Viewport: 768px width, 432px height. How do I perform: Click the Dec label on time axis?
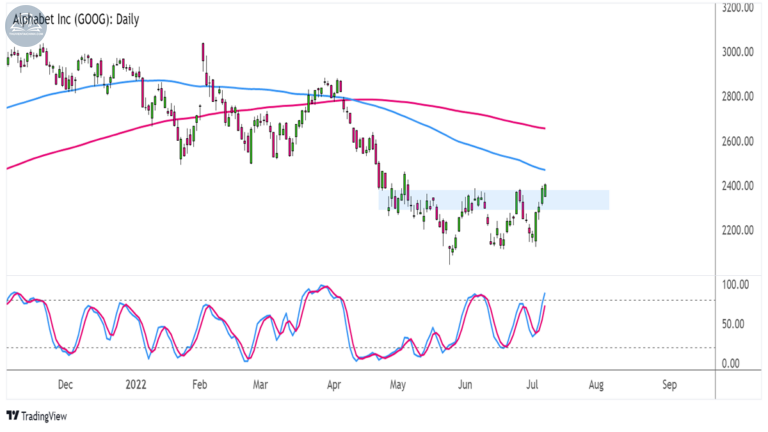point(65,384)
